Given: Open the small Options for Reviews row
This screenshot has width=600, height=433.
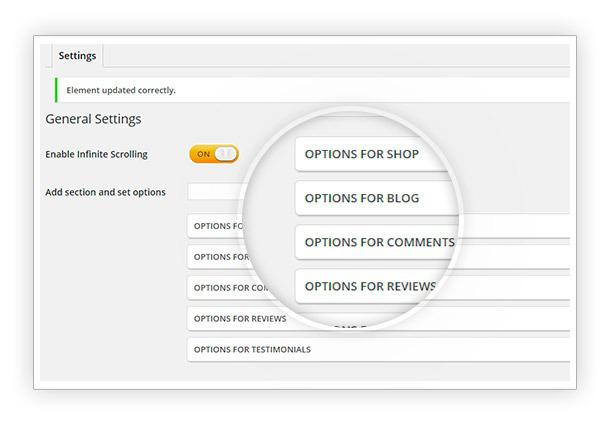Looking at the screenshot, I should pyautogui.click(x=240, y=319).
